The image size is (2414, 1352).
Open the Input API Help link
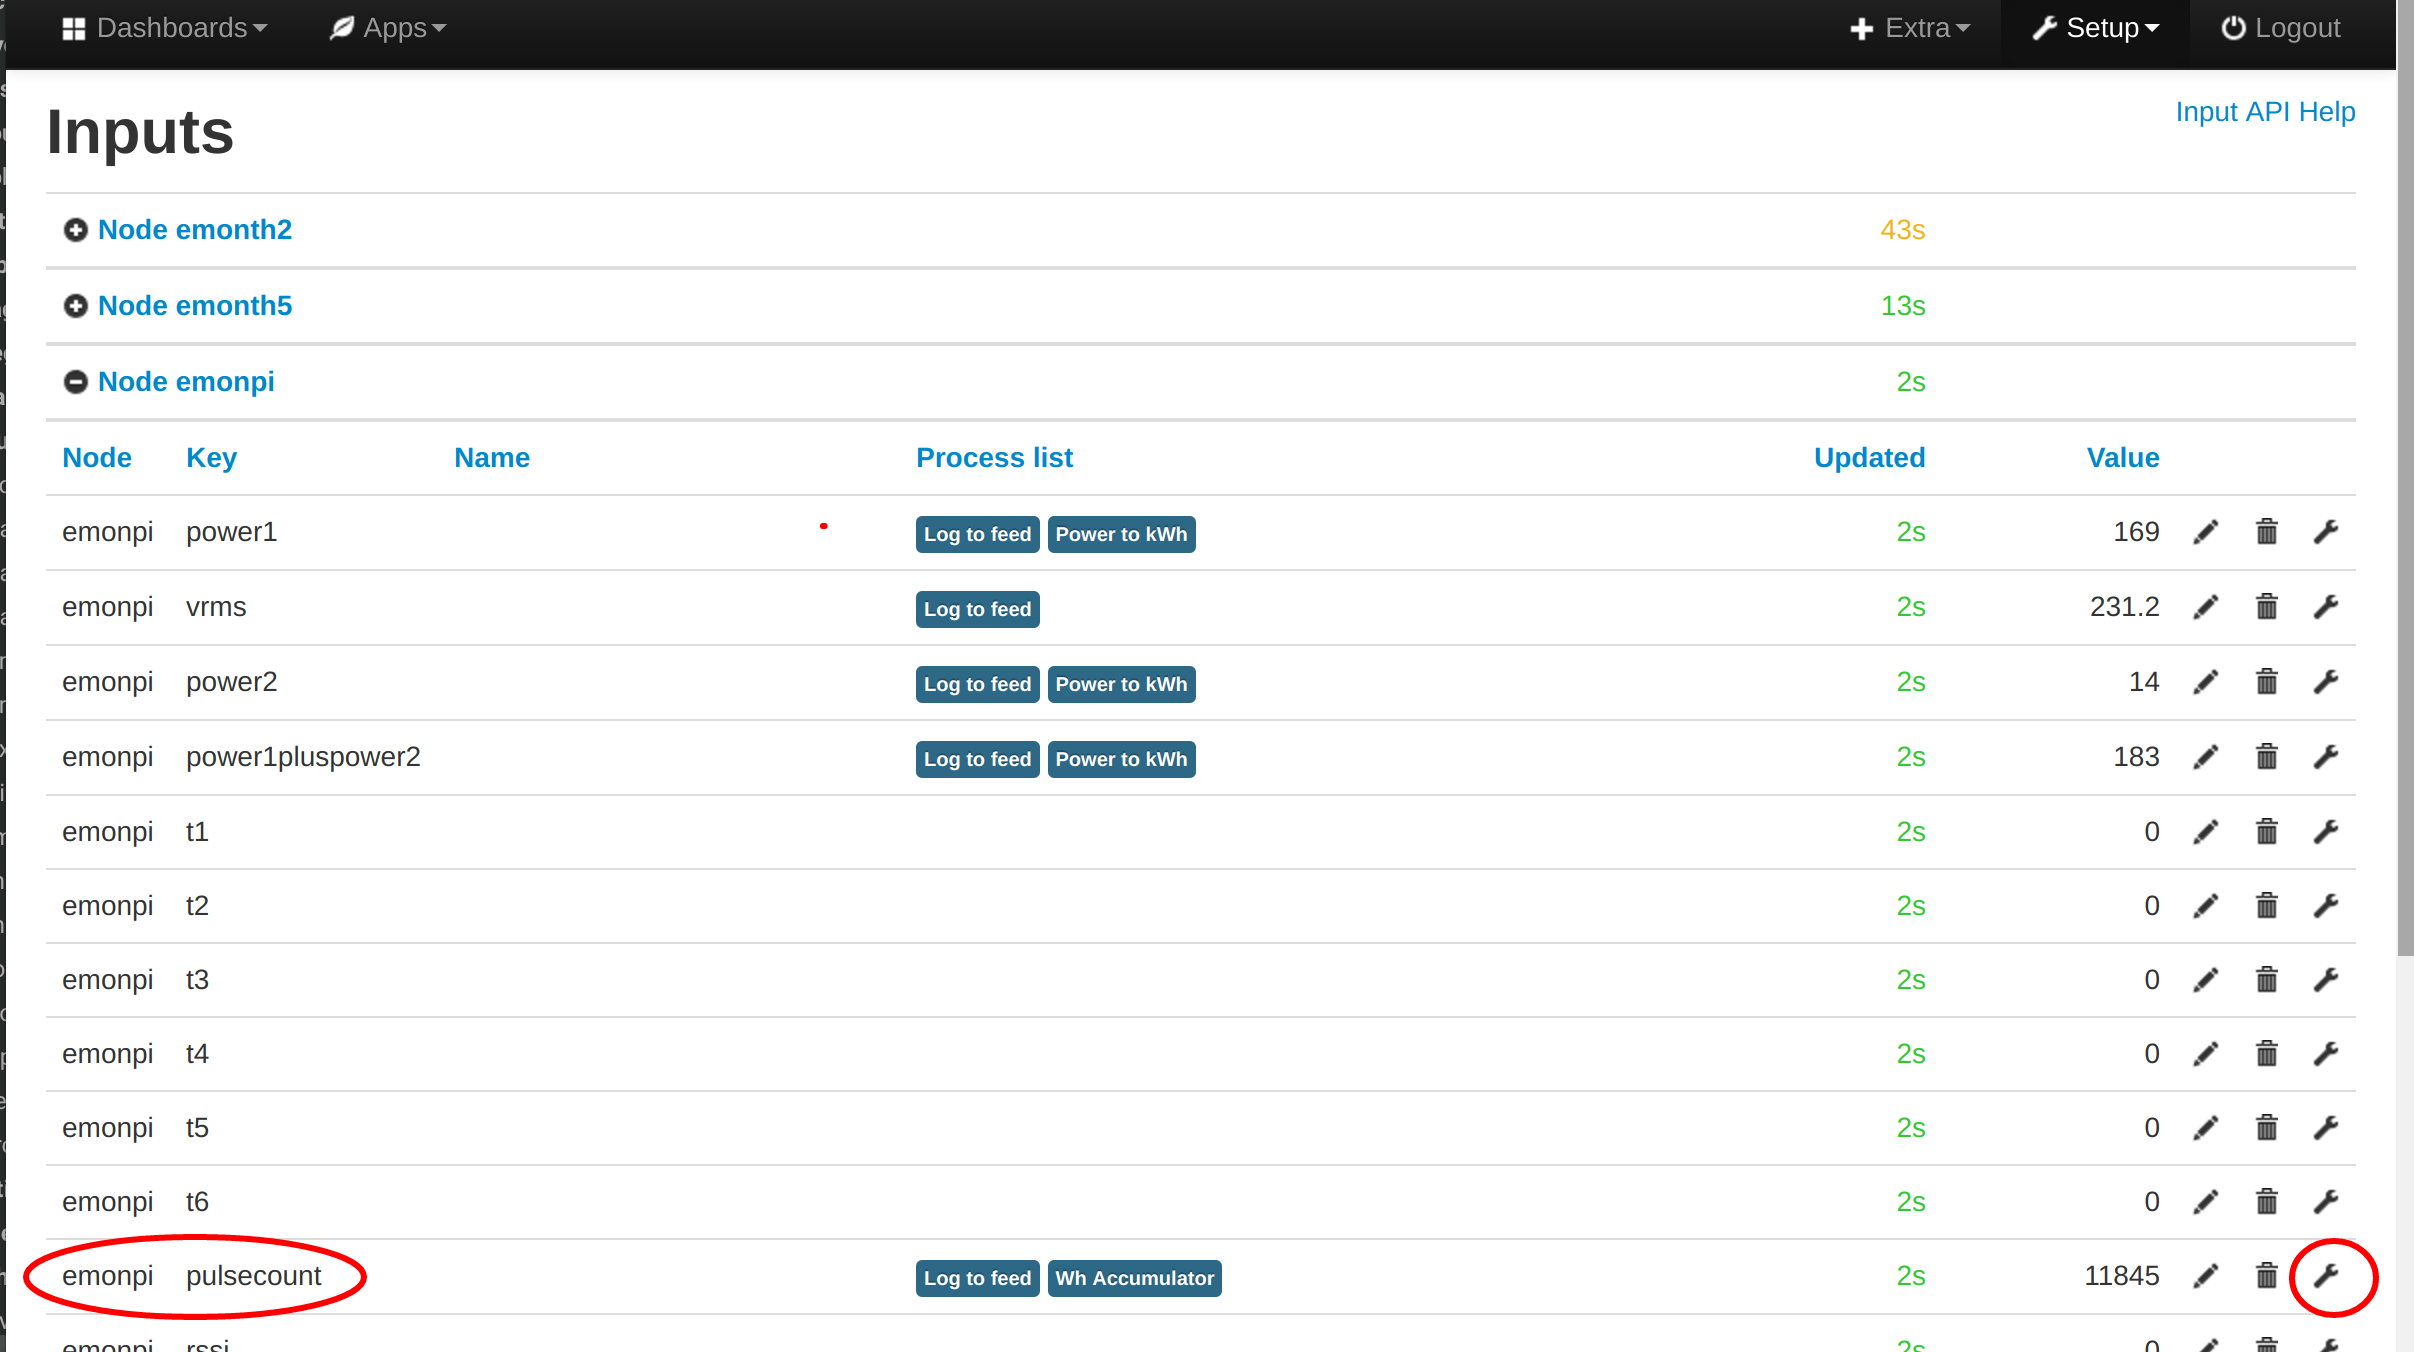(2265, 112)
